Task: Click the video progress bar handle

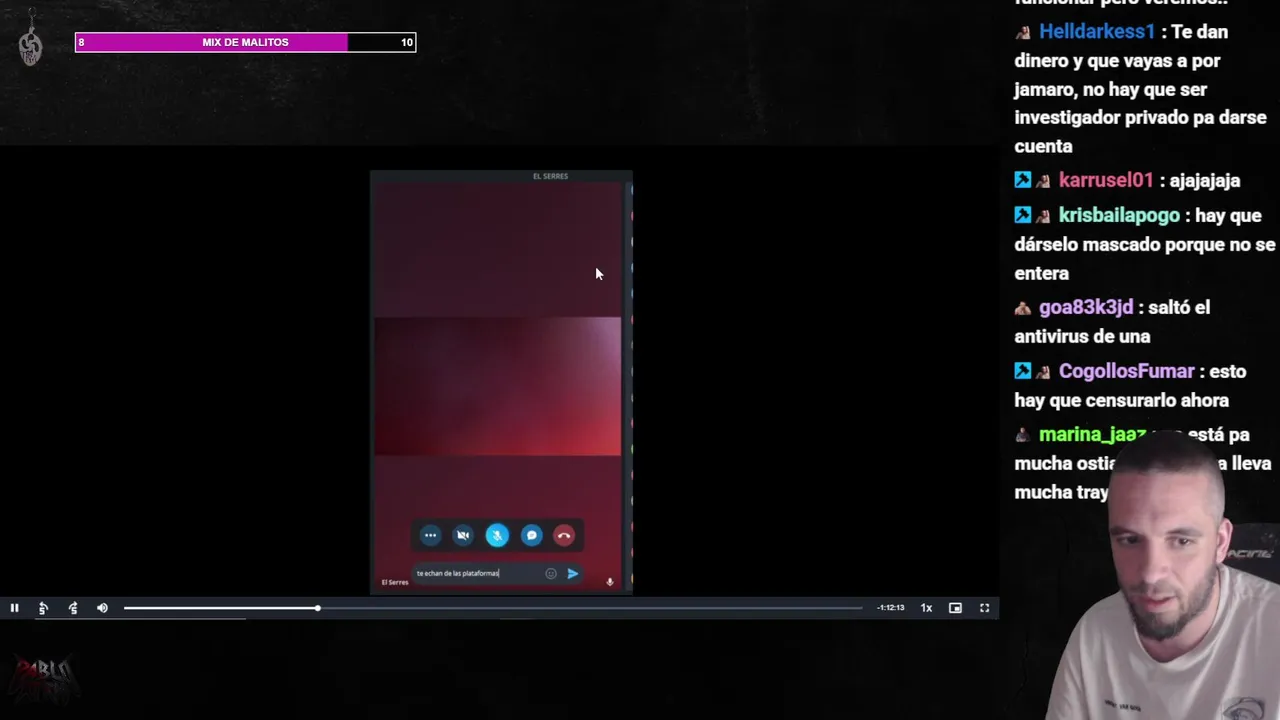Action: click(x=317, y=608)
